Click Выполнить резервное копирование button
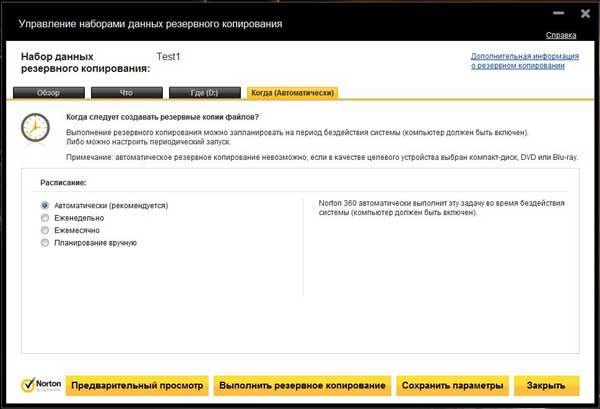Image resolution: width=600 pixels, height=409 pixels. (x=302, y=385)
